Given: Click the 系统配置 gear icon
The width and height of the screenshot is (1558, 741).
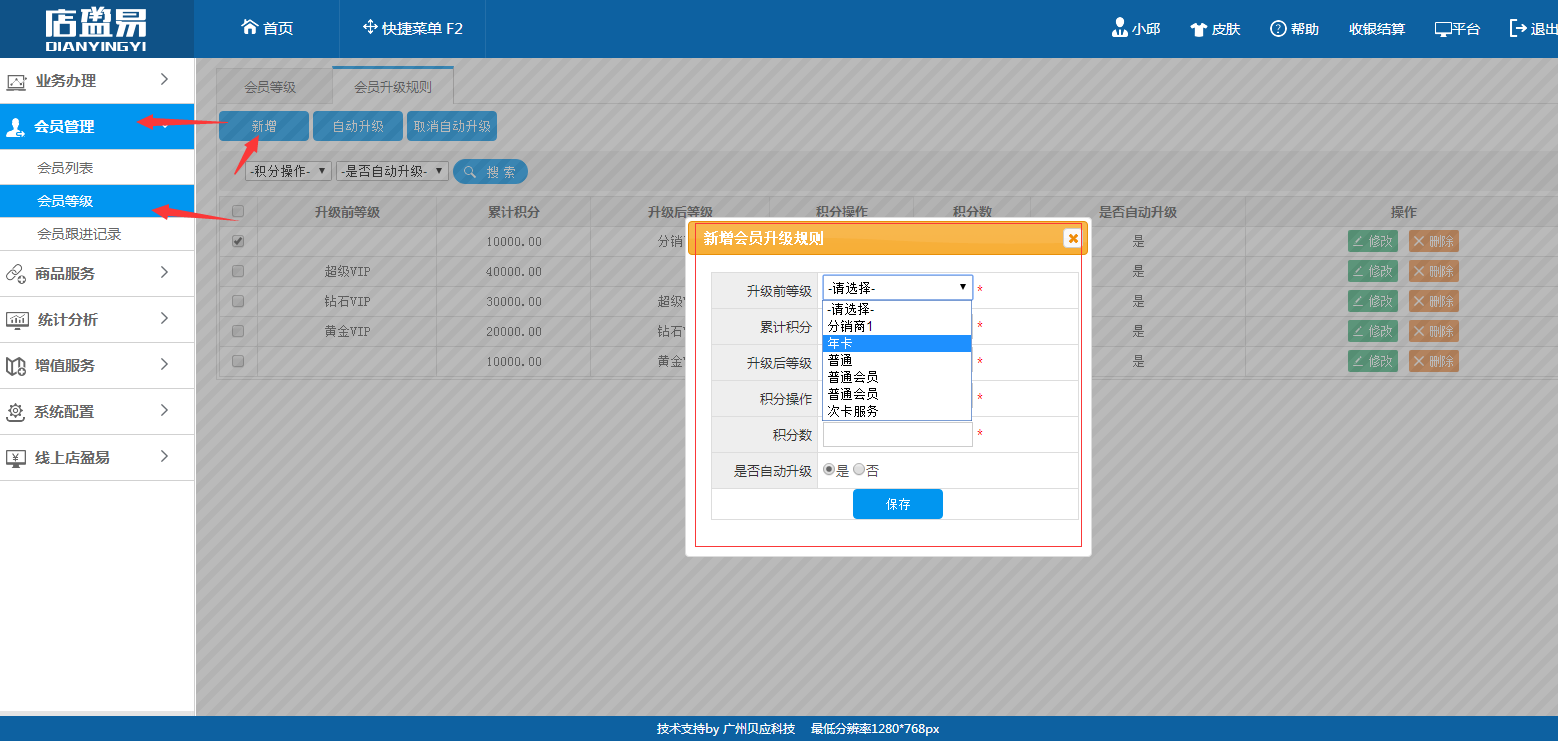Looking at the screenshot, I should point(16,412).
